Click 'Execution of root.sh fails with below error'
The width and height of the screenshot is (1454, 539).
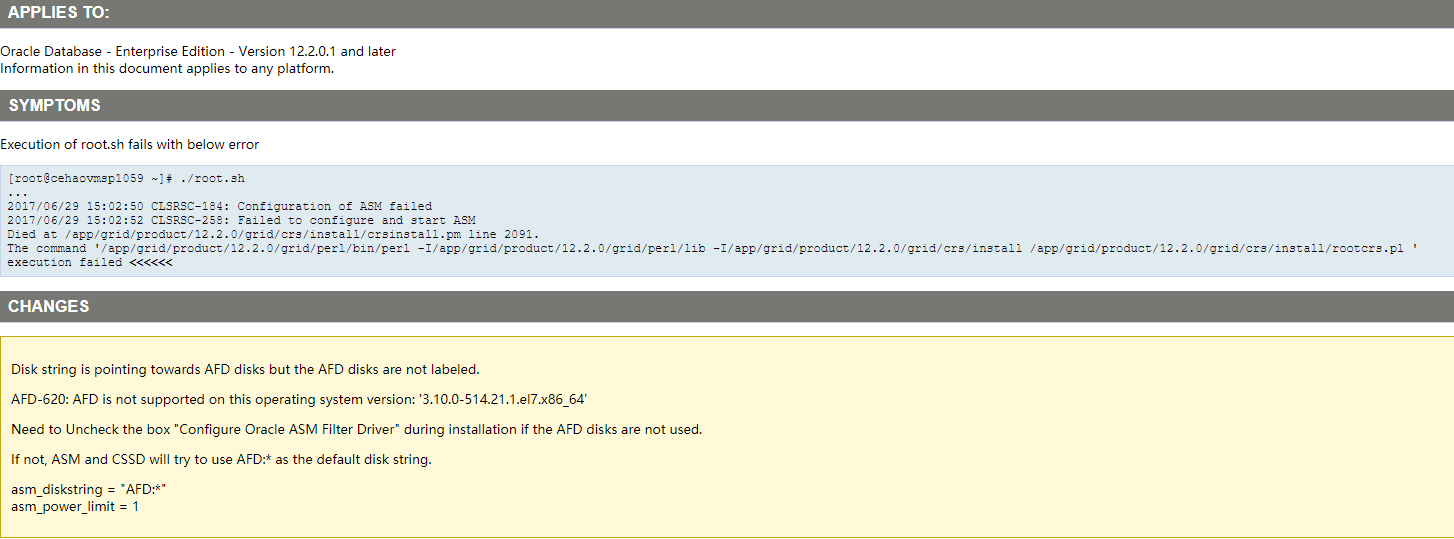click(x=130, y=144)
